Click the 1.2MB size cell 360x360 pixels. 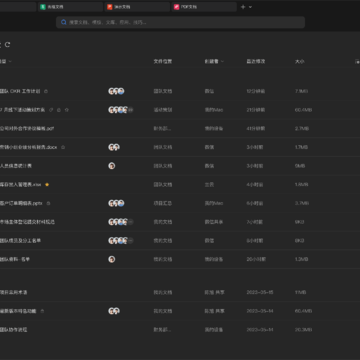[x=301, y=259]
